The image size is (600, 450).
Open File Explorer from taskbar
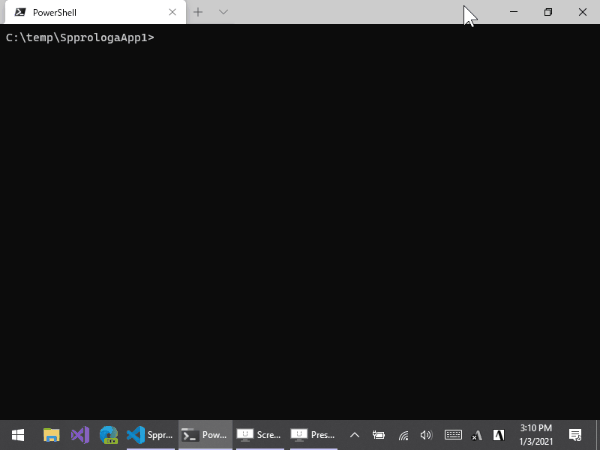pos(52,435)
